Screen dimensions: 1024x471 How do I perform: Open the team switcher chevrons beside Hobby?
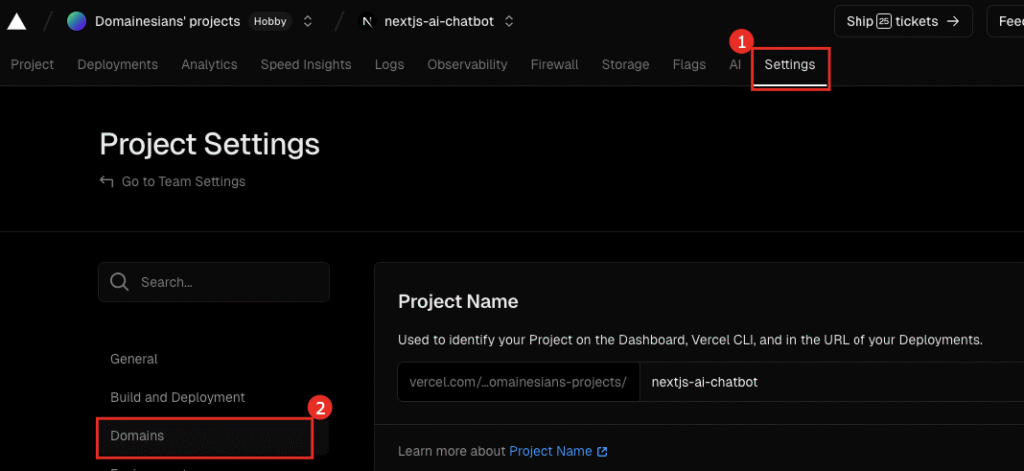(x=308, y=22)
